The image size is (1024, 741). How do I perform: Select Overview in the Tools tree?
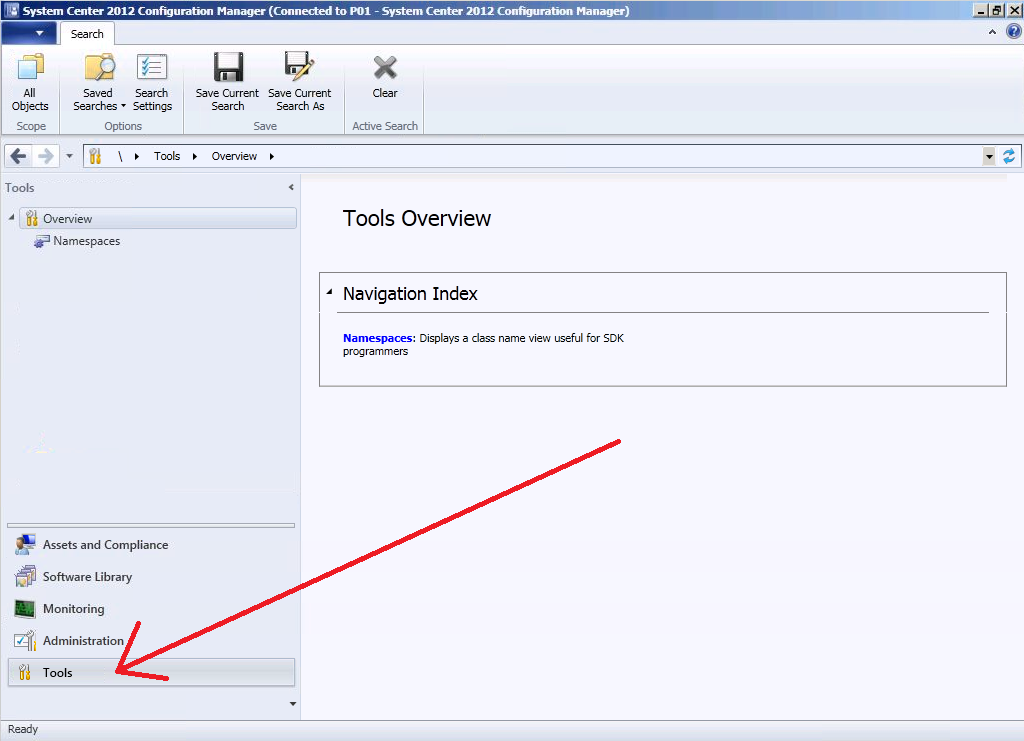(x=158, y=219)
